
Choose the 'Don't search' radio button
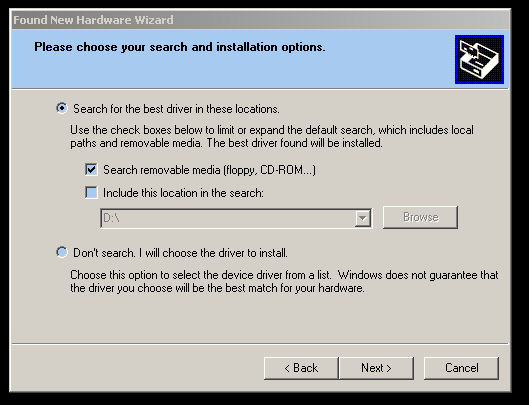coord(62,252)
